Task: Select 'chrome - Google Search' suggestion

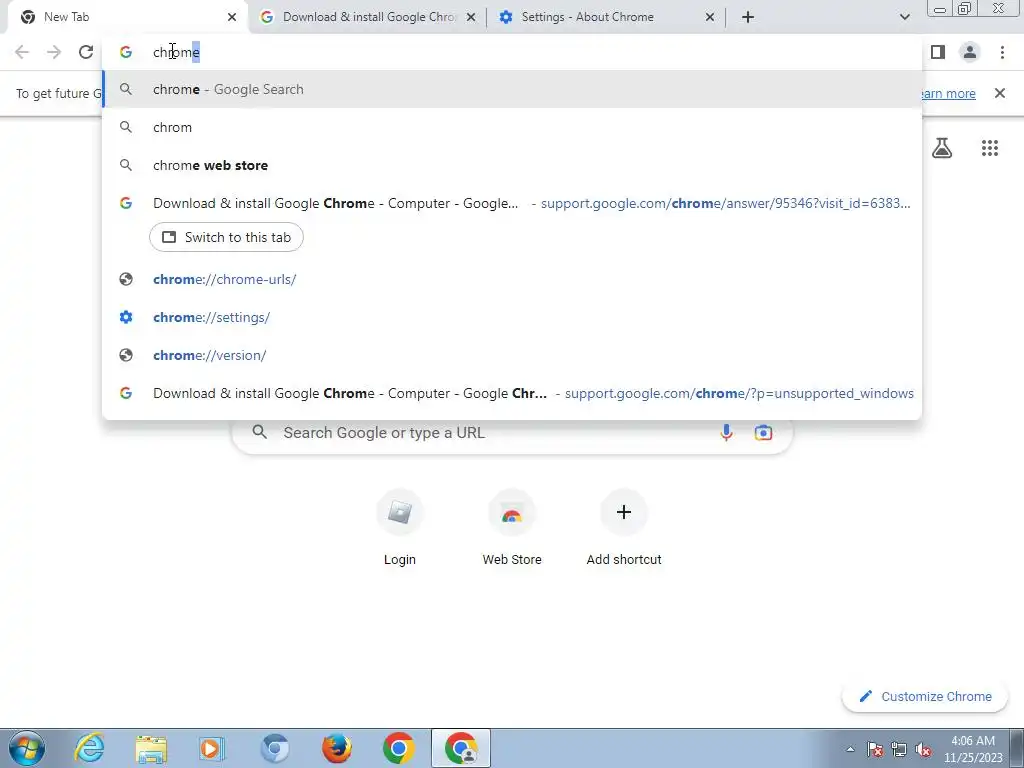Action: 512,89
